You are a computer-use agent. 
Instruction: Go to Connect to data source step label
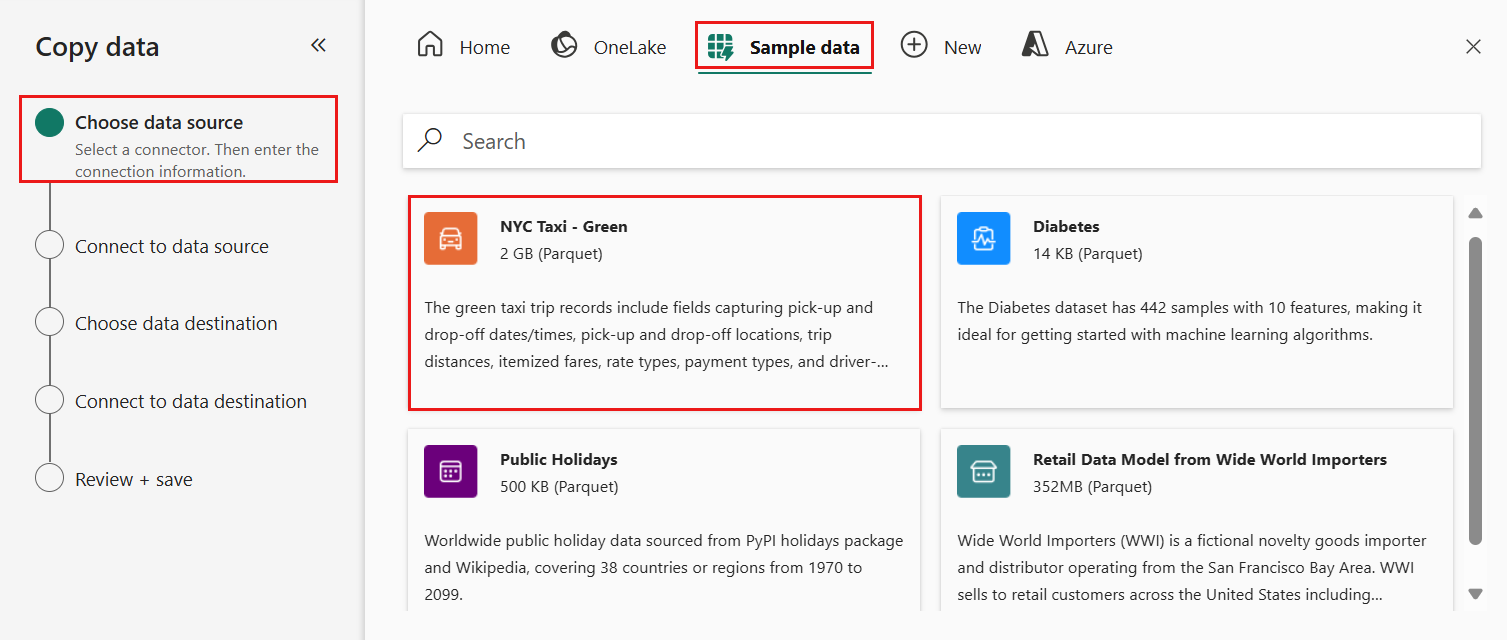click(172, 246)
